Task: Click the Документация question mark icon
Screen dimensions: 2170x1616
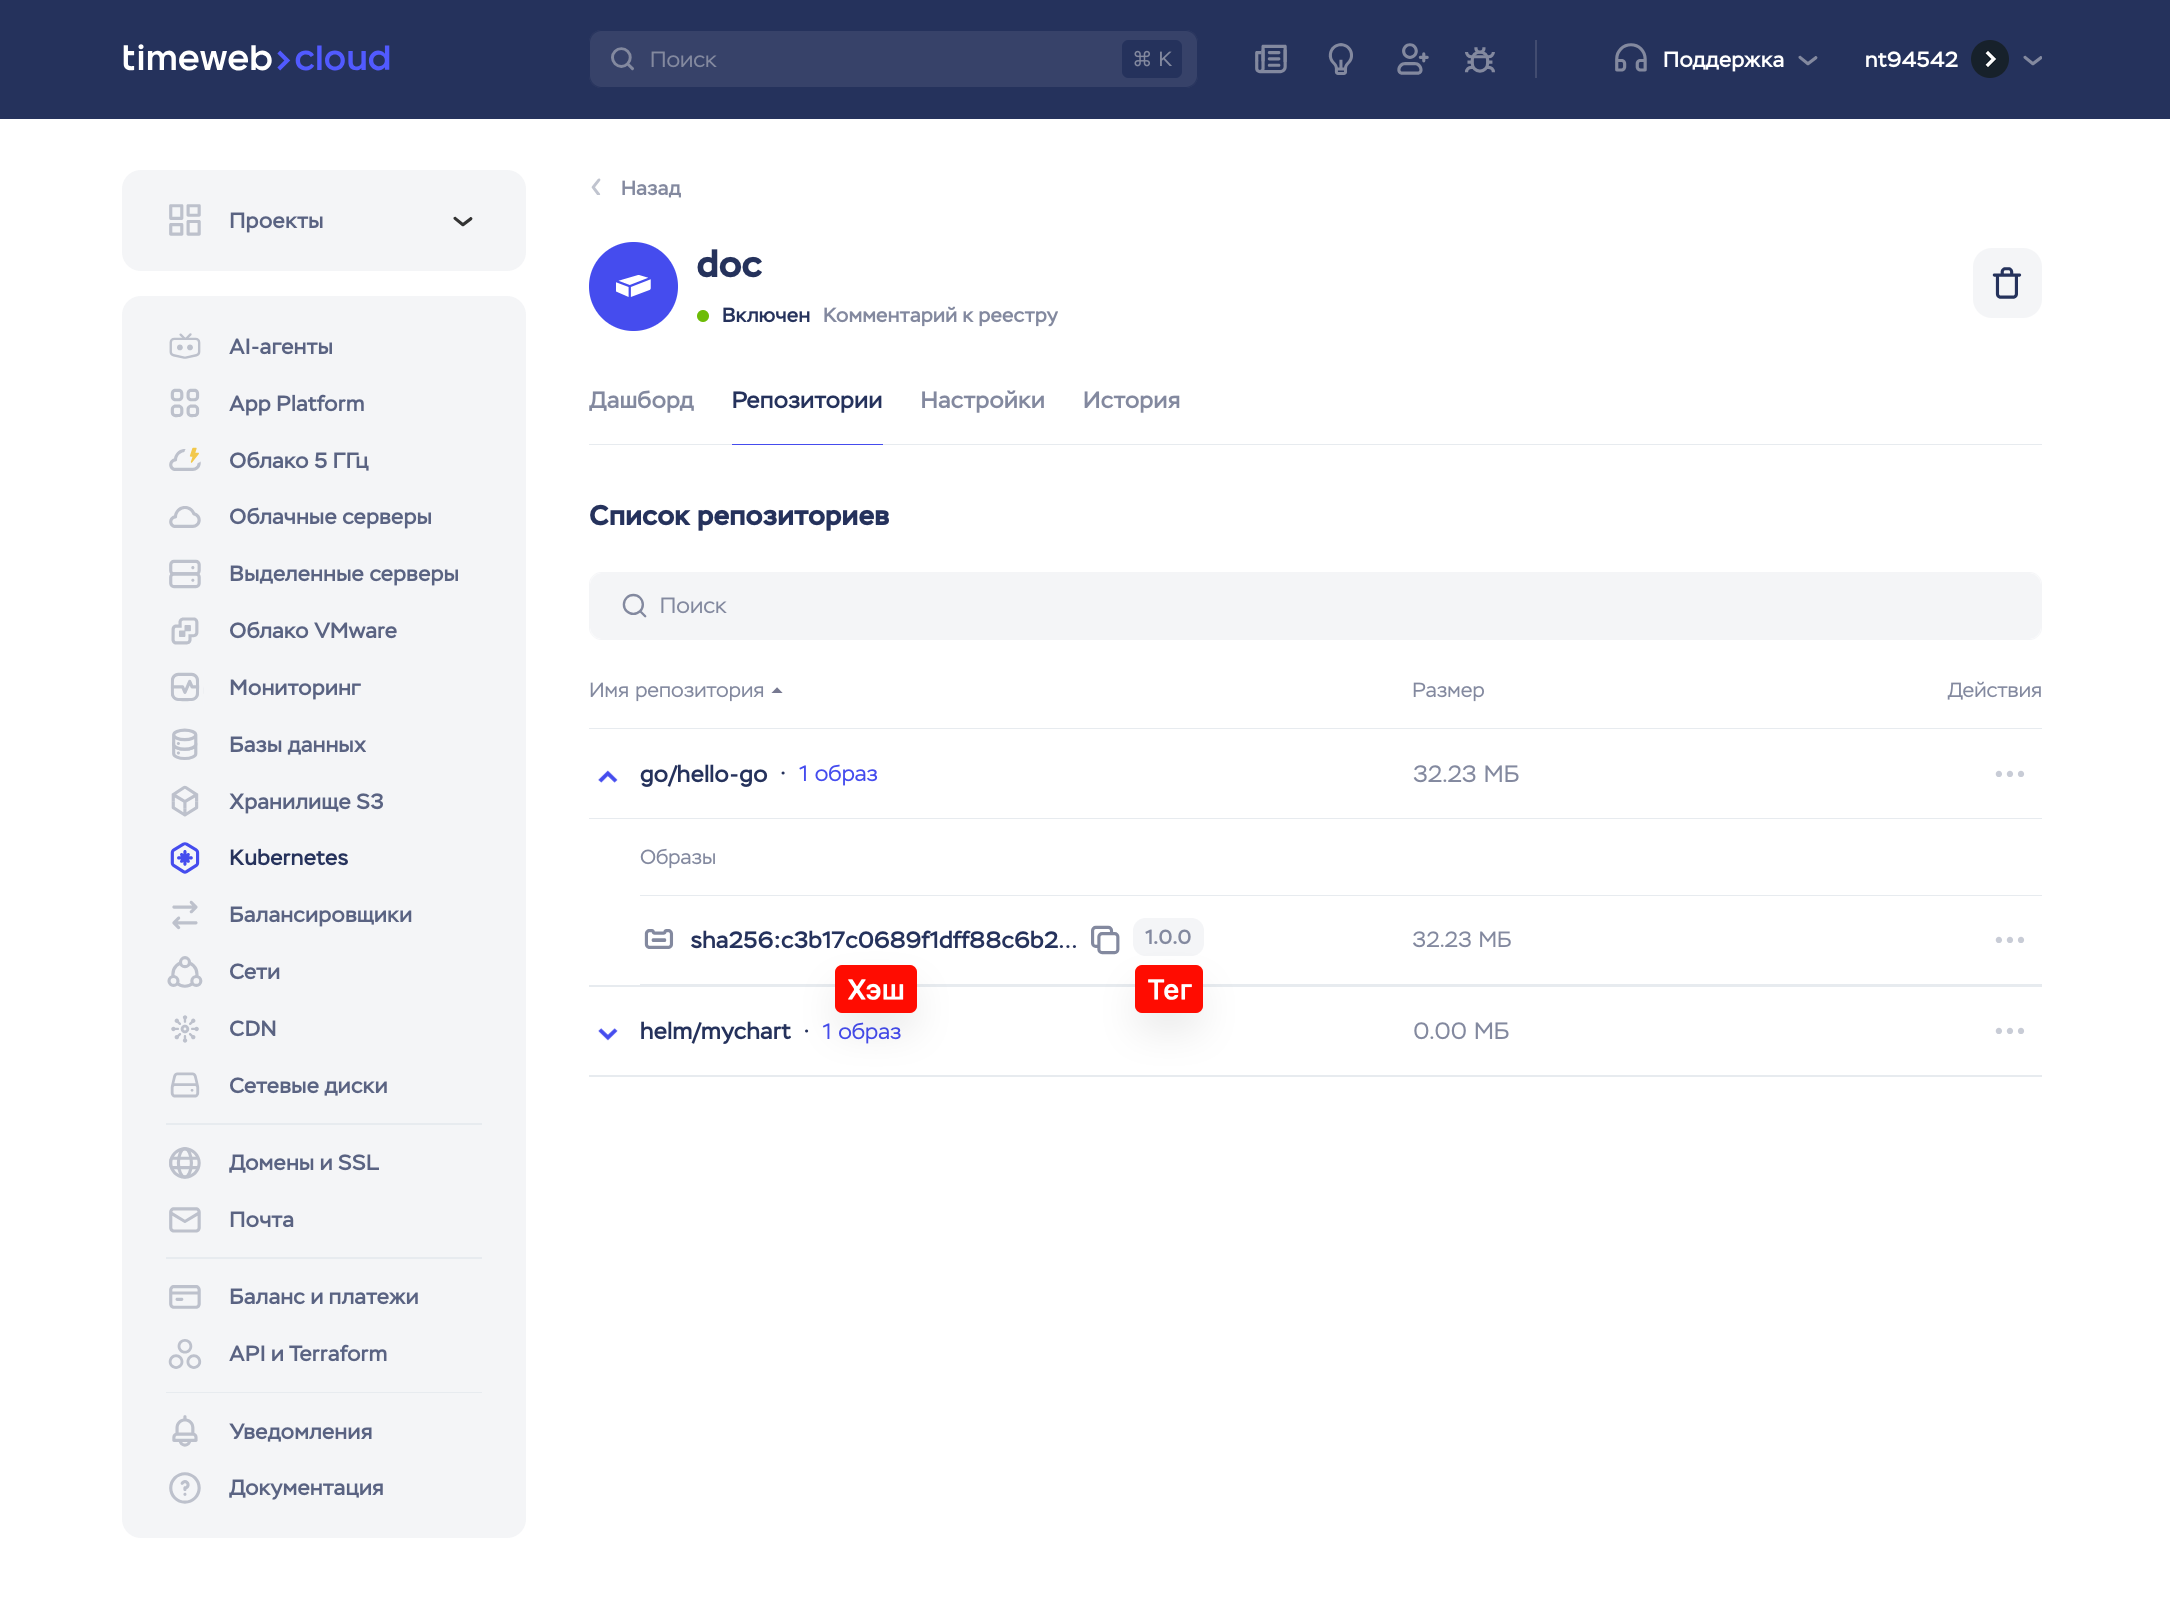Action: pyautogui.click(x=185, y=1488)
